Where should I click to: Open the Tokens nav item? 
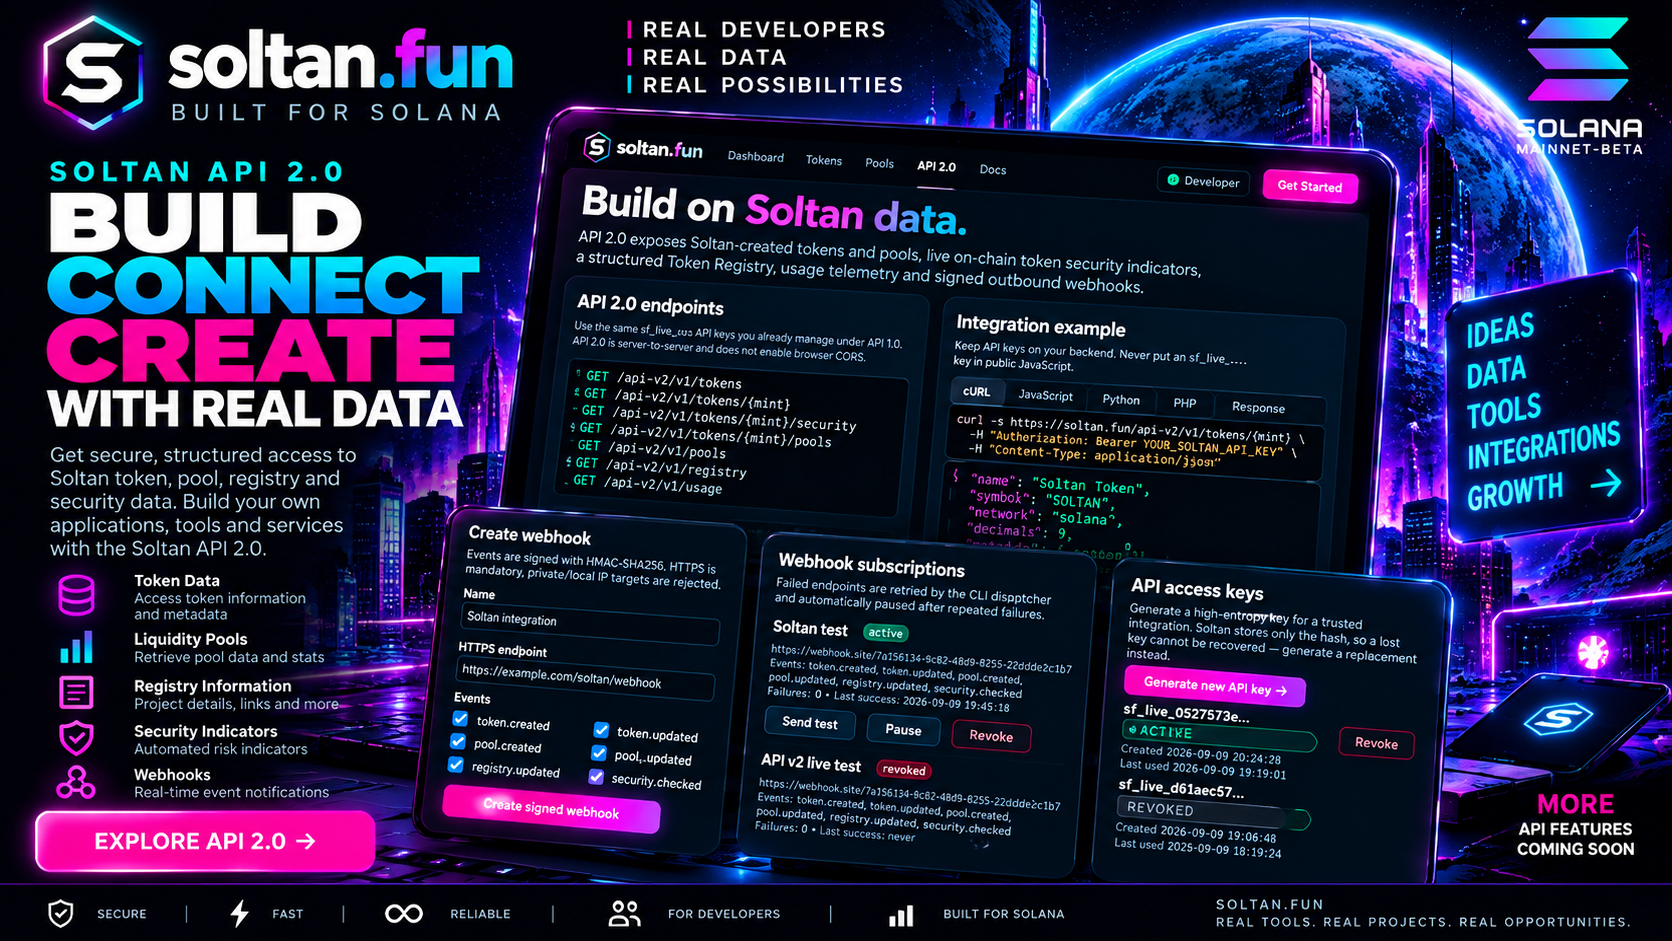[x=824, y=160]
